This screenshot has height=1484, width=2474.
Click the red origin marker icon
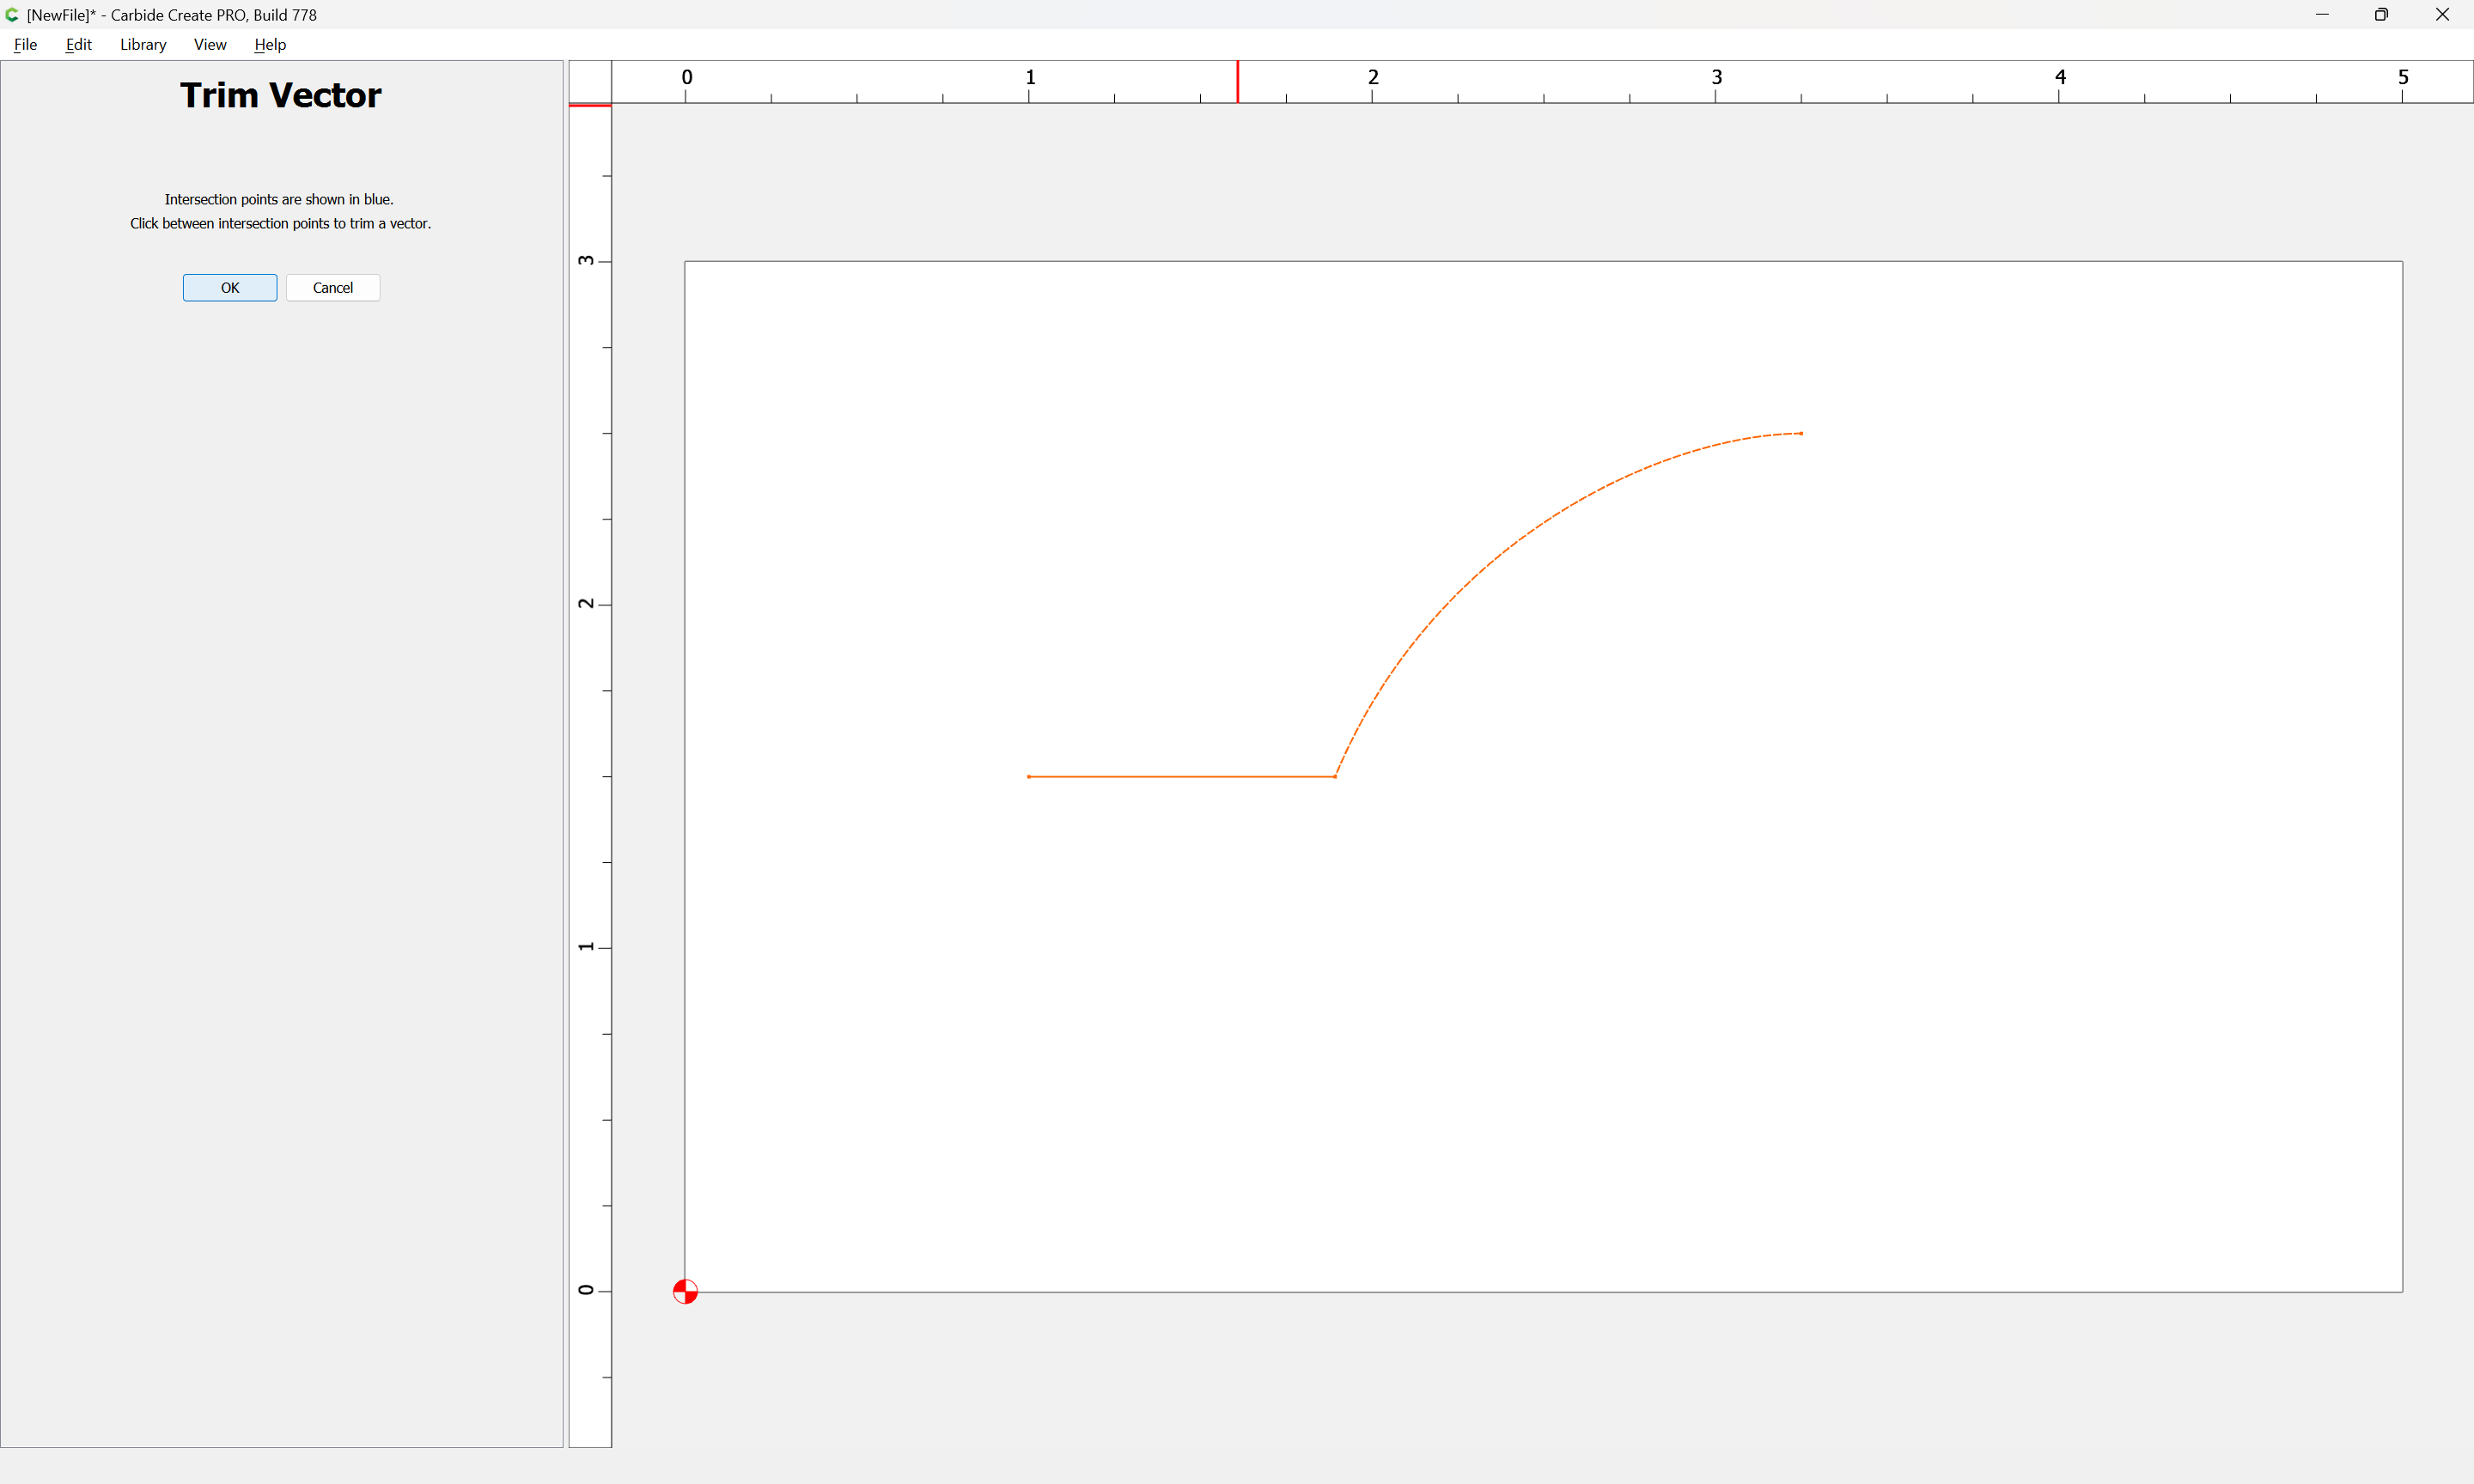click(x=685, y=1292)
